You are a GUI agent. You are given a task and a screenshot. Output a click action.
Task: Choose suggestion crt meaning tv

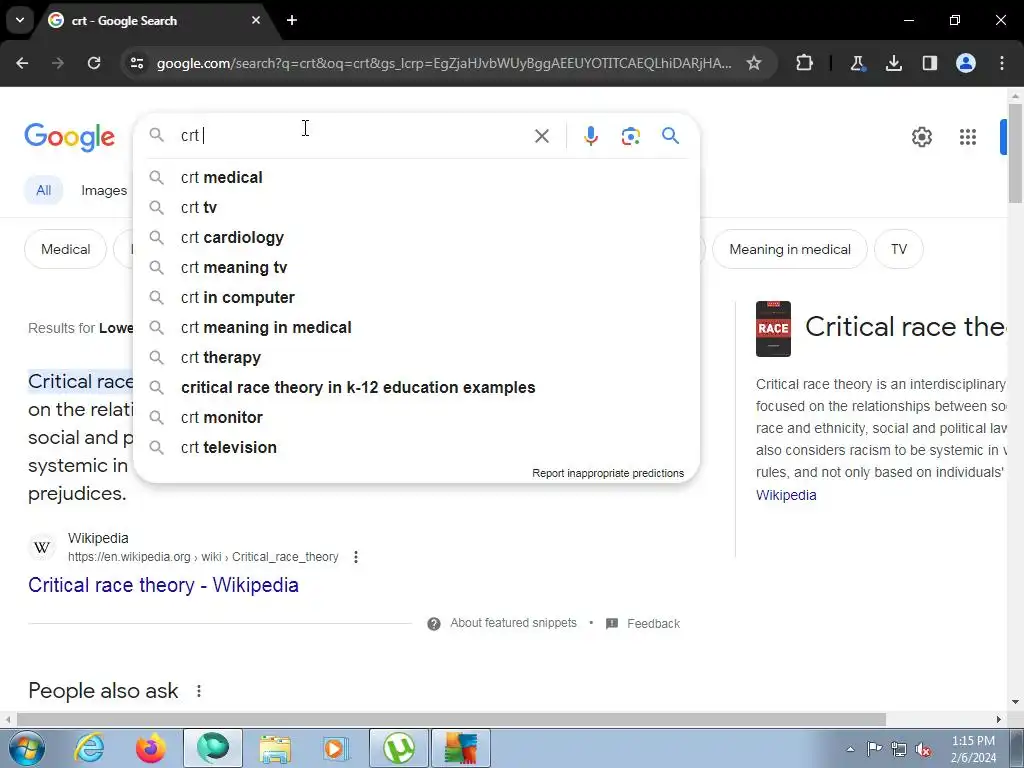pyautogui.click(x=416, y=267)
